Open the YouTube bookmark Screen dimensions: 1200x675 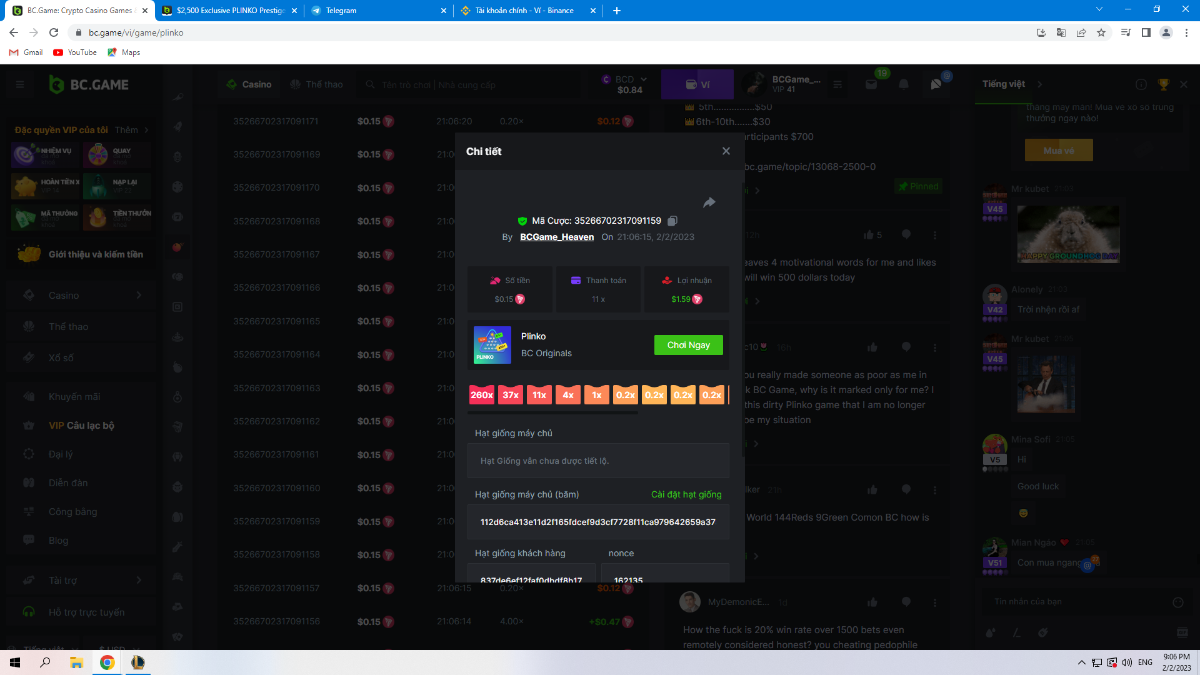[75, 52]
